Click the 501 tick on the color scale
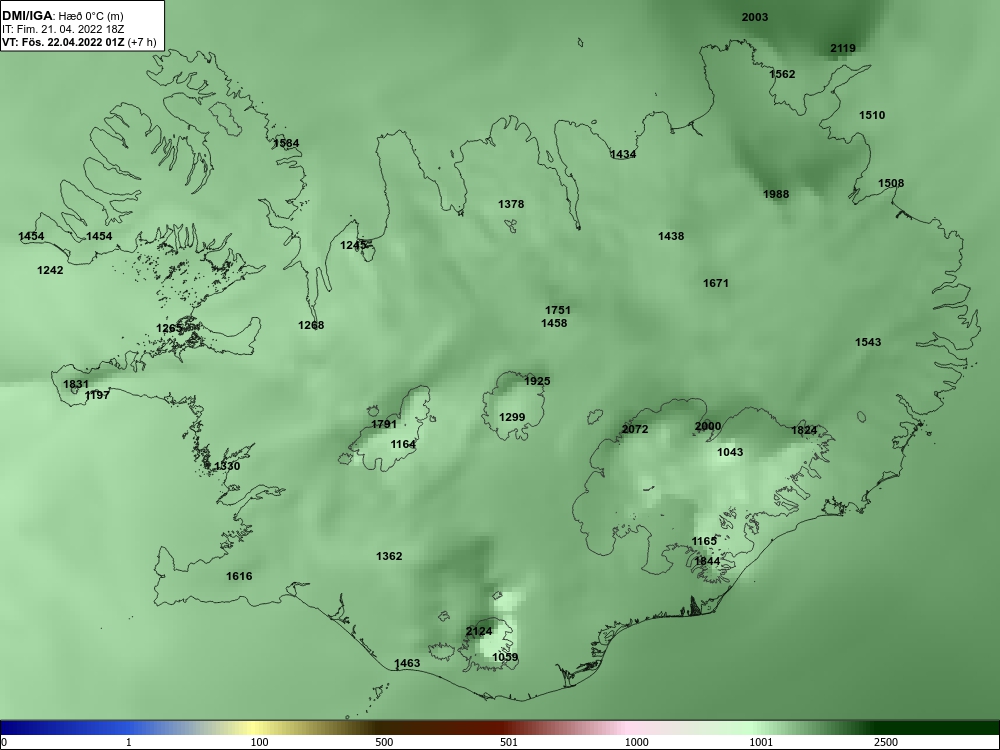Image resolution: width=1000 pixels, height=750 pixels. (509, 742)
